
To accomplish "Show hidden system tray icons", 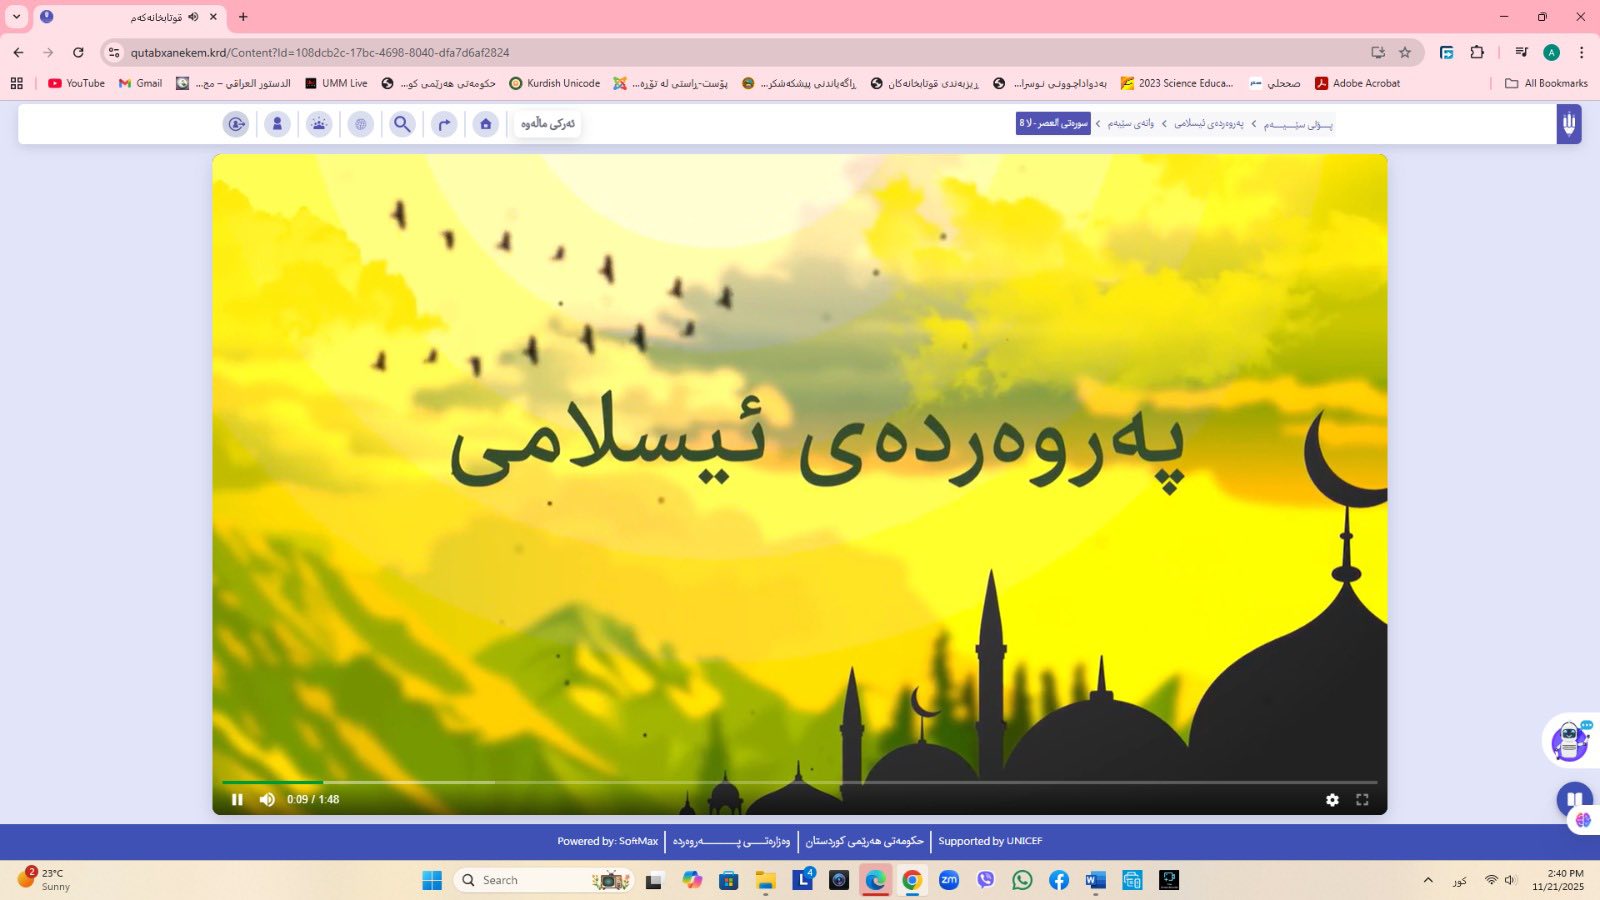I will (x=1428, y=880).
